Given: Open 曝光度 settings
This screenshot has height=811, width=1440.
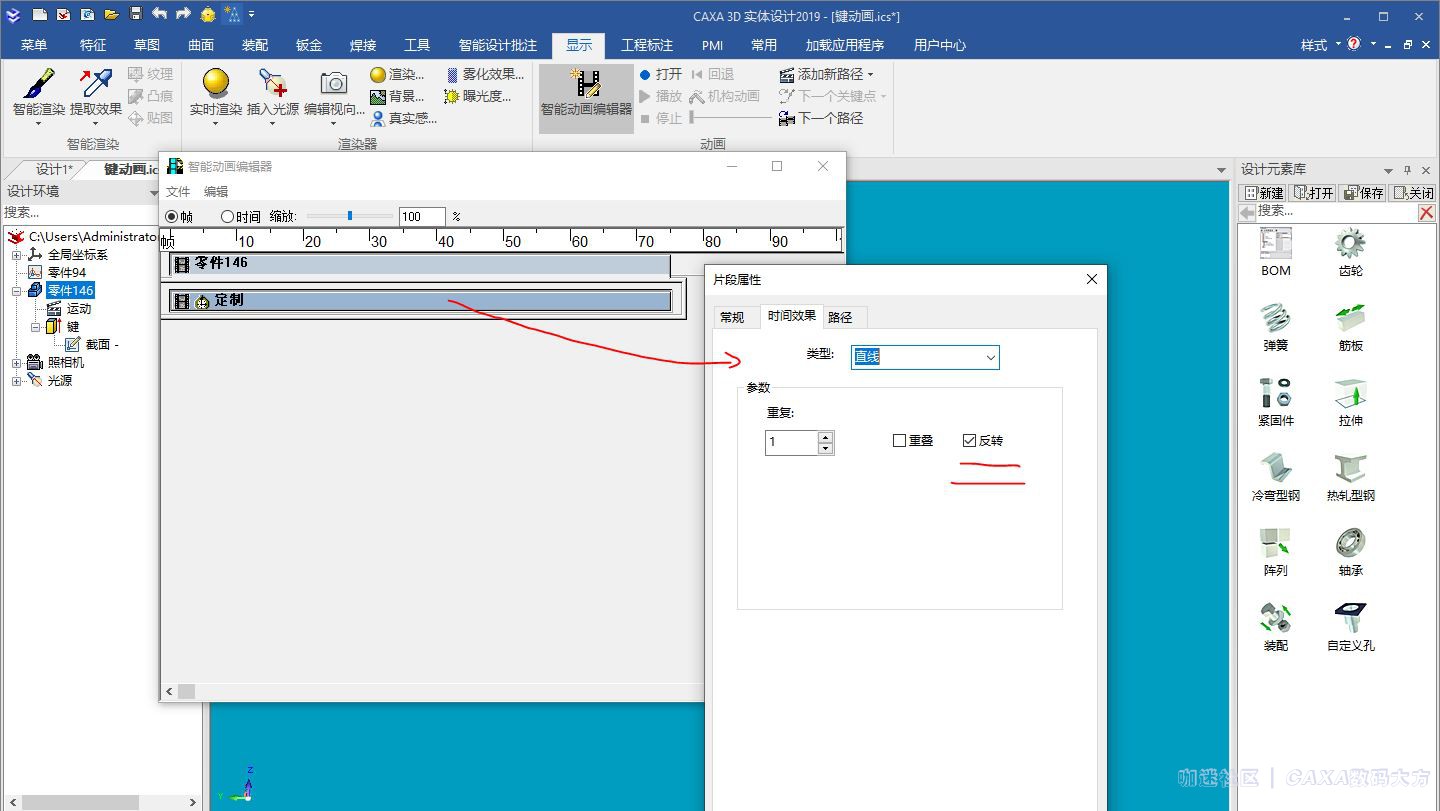Looking at the screenshot, I should [478, 97].
